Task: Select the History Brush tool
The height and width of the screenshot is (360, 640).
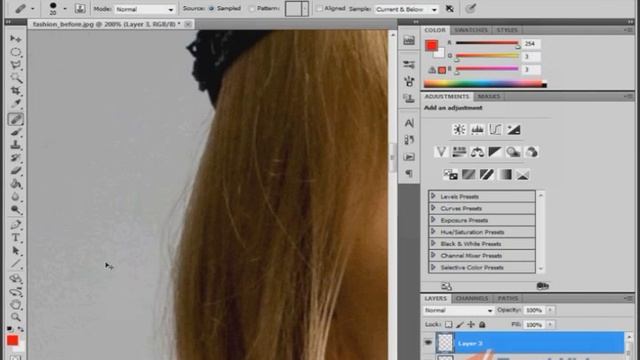Action: click(16, 158)
